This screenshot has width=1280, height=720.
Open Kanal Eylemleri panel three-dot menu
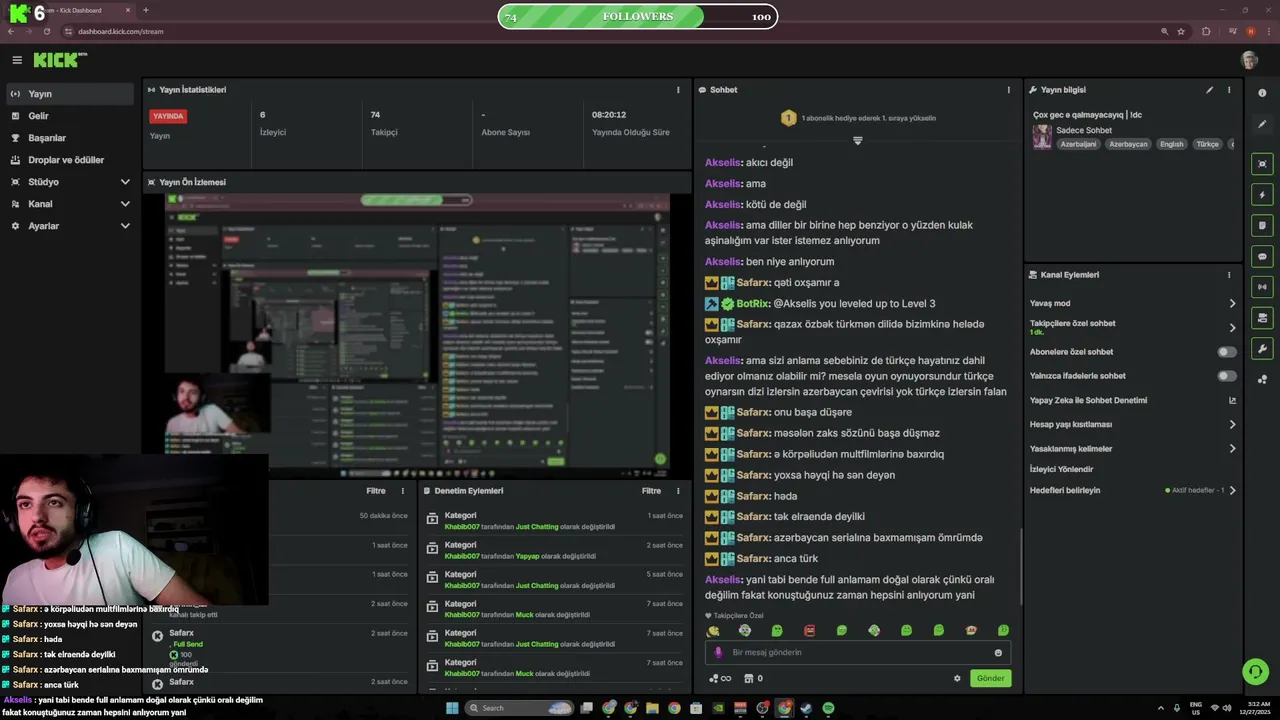click(x=1229, y=275)
